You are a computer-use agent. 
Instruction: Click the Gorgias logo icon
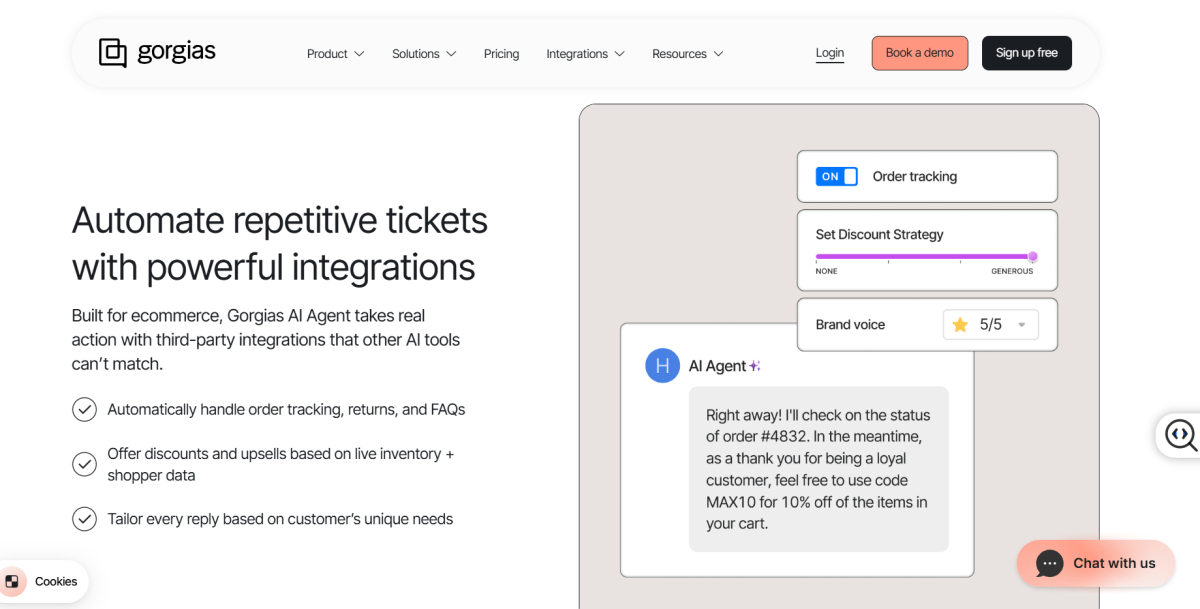click(x=113, y=53)
